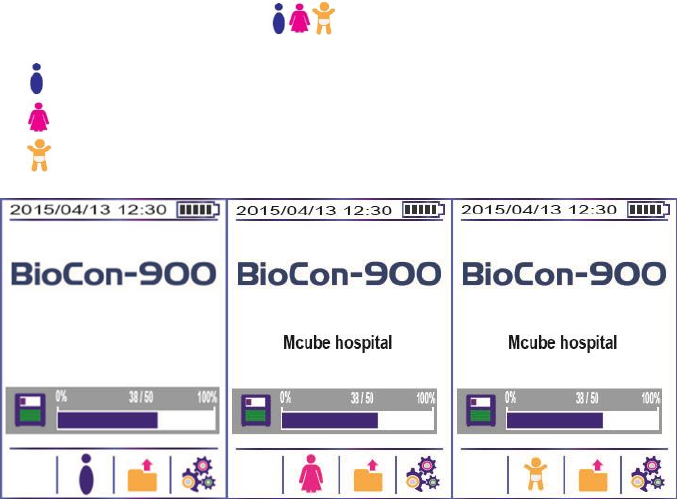The width and height of the screenshot is (677, 499).
Task: Open the upload folder icon in first screen
Action: tap(143, 473)
